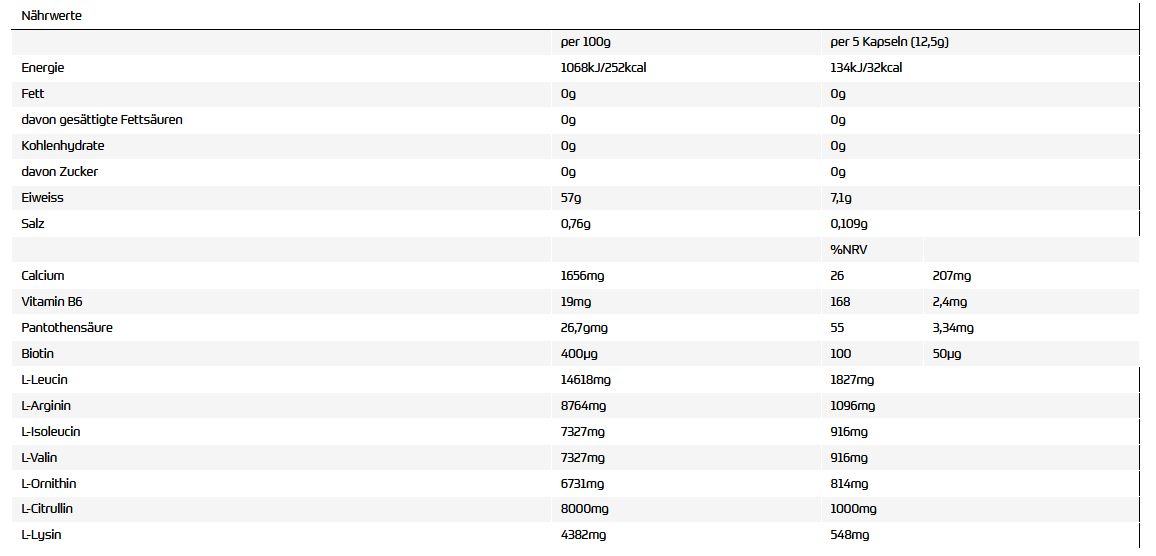Screen dimensions: 1156x556
Task: Click the Biotin 50µg value
Action: 947,354
